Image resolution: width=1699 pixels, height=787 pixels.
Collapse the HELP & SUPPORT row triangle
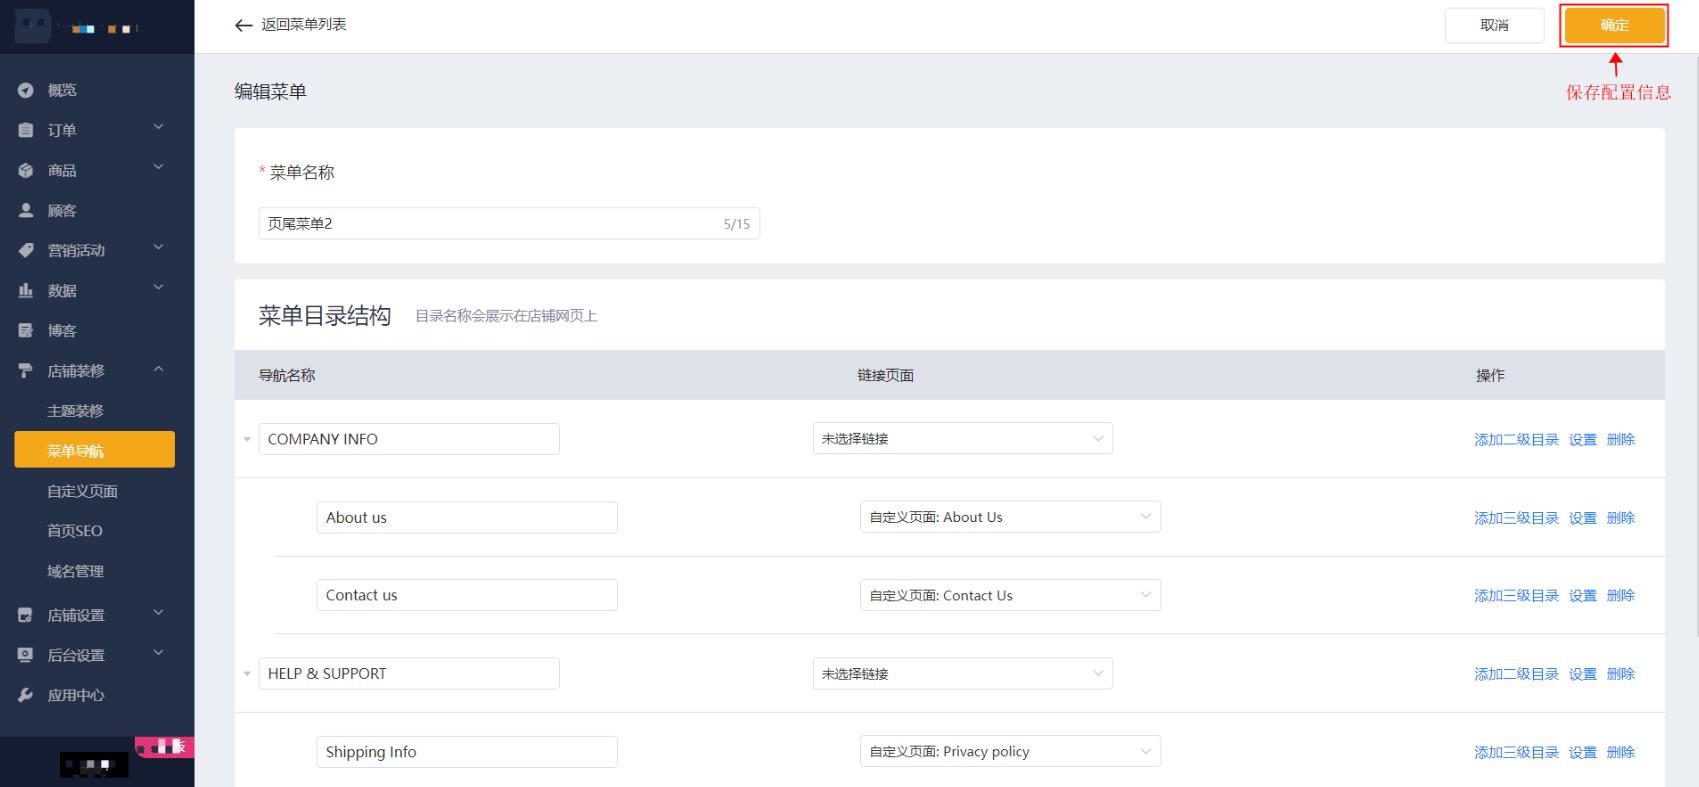click(x=247, y=674)
